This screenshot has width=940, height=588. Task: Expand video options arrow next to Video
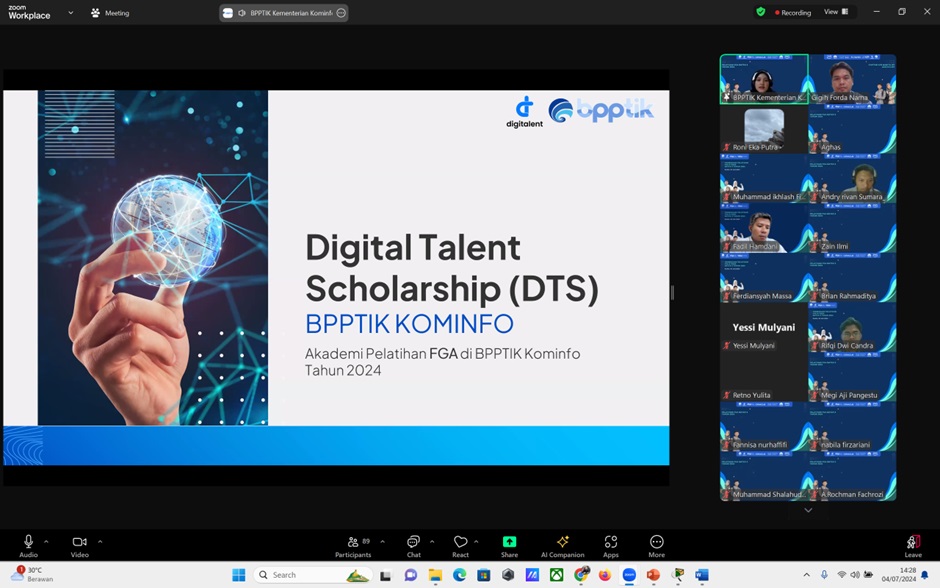point(99,541)
